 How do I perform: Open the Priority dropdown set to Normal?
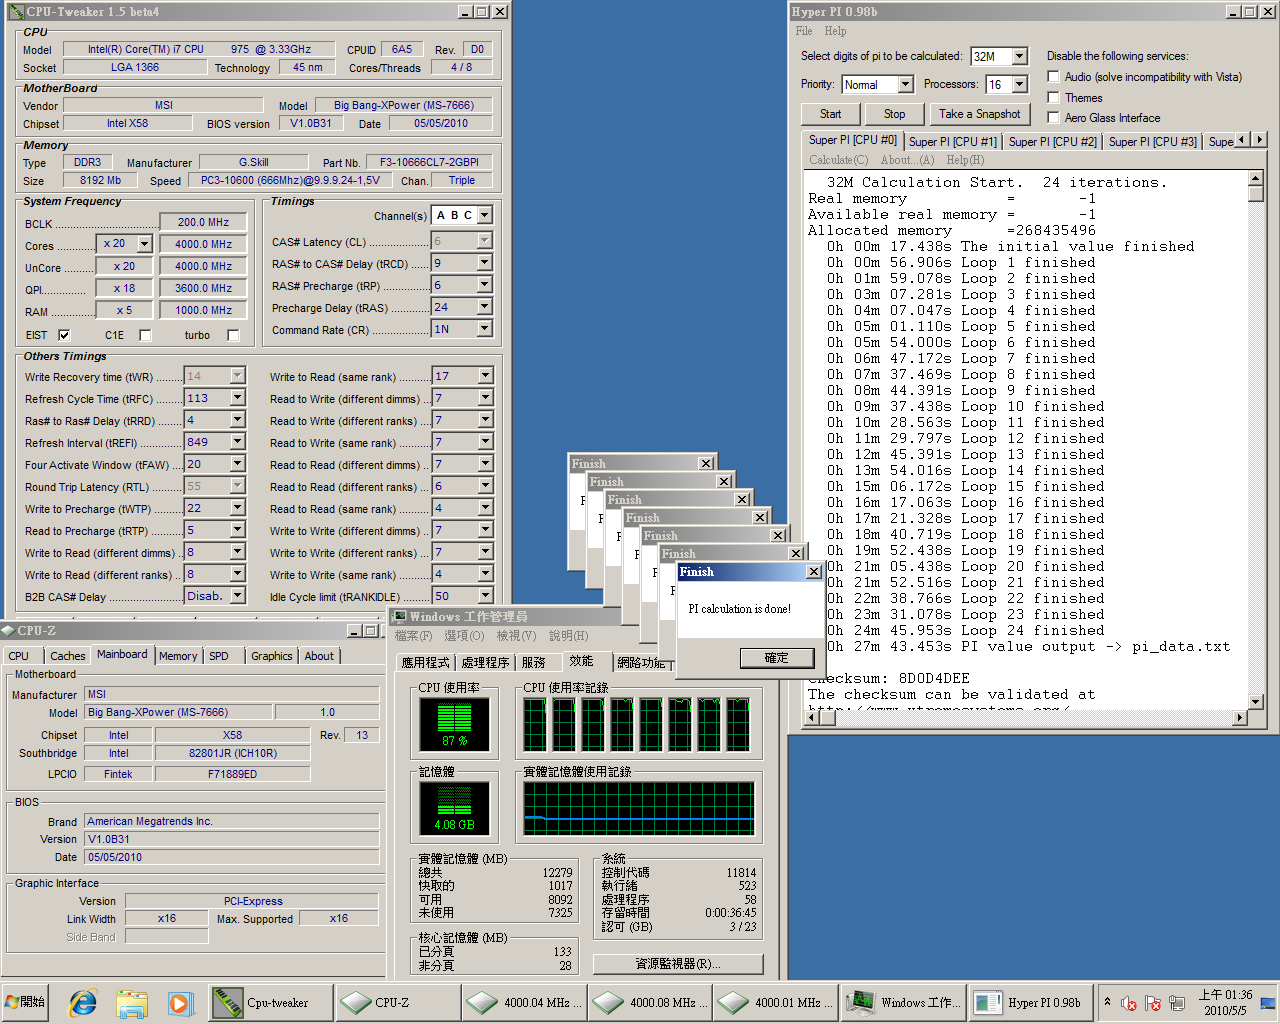905,85
